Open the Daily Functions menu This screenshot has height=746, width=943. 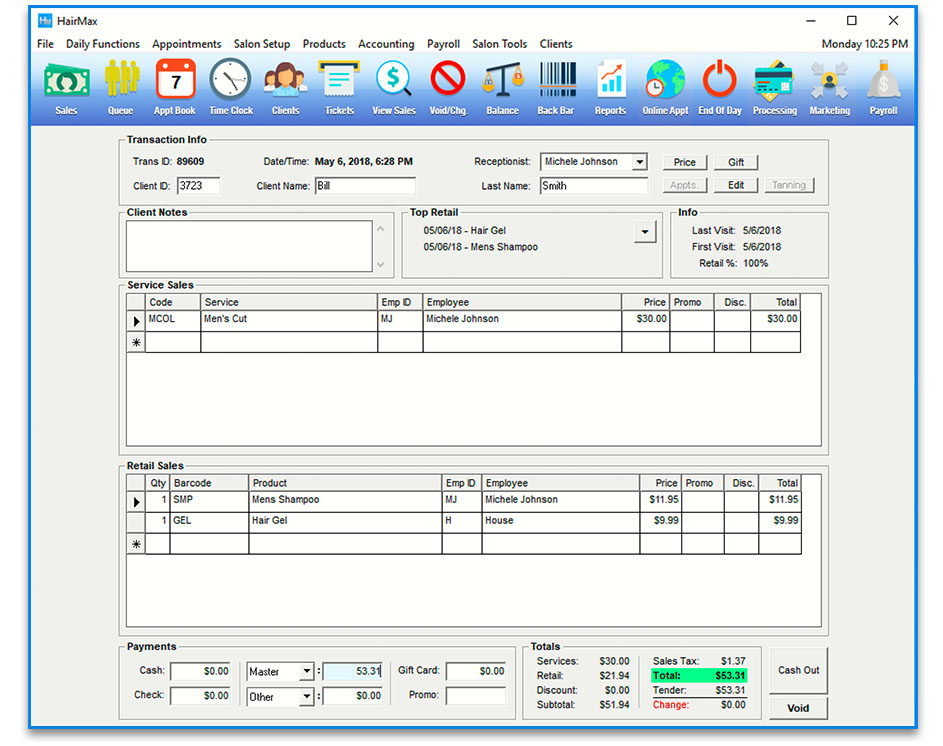[102, 44]
